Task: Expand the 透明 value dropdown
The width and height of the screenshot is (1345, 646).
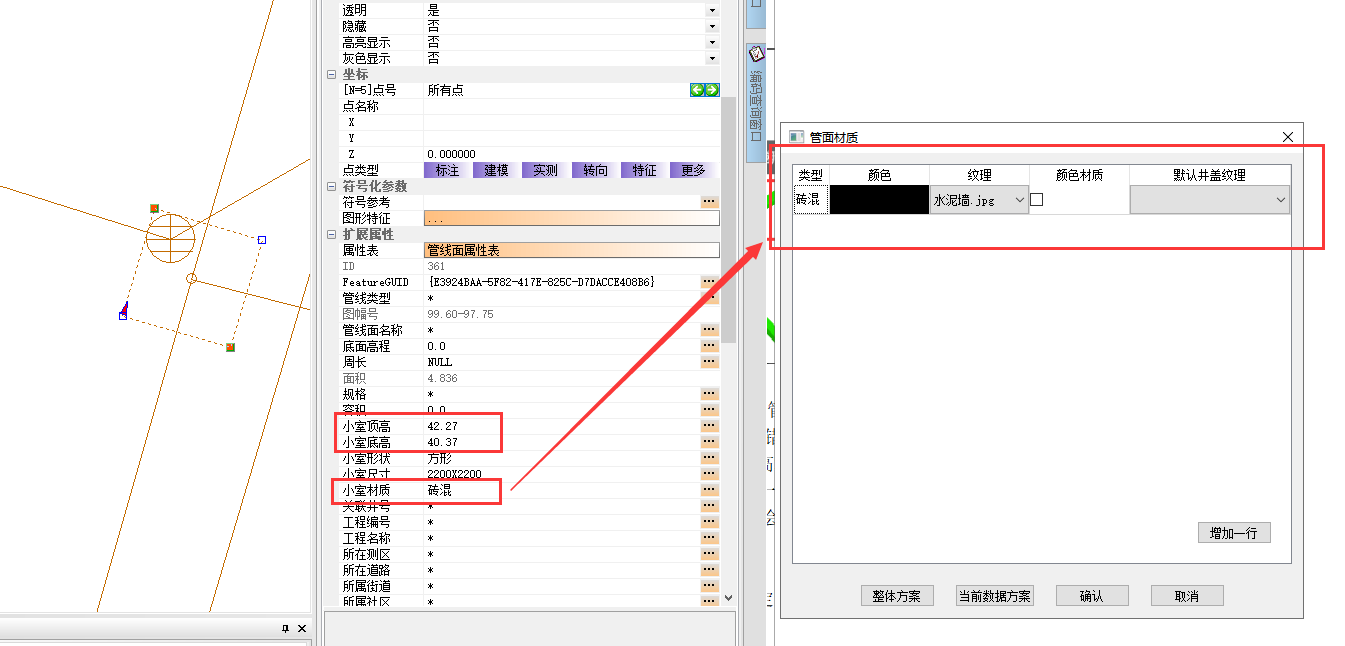Action: point(712,10)
